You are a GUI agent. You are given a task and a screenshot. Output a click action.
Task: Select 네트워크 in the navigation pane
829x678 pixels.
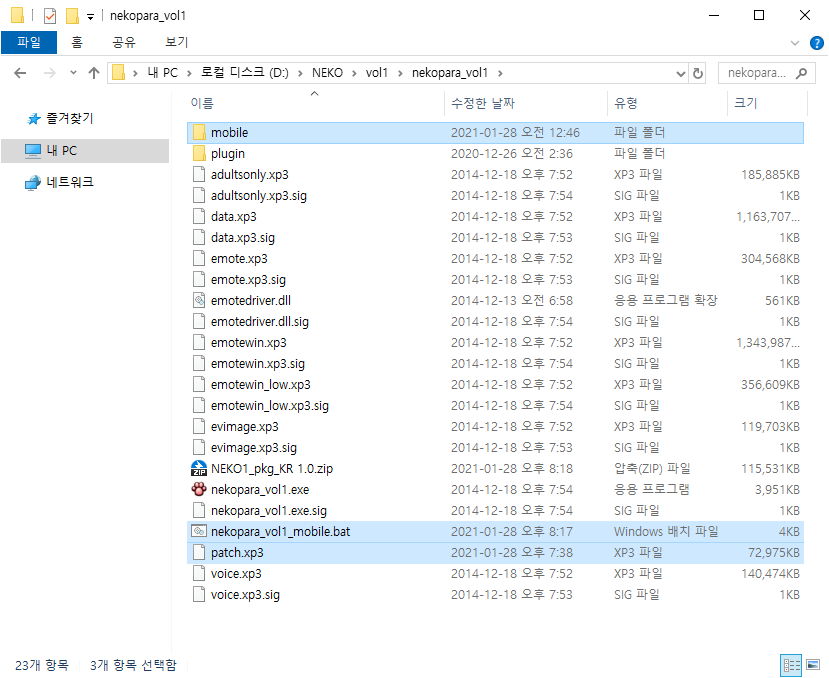click(x=70, y=182)
